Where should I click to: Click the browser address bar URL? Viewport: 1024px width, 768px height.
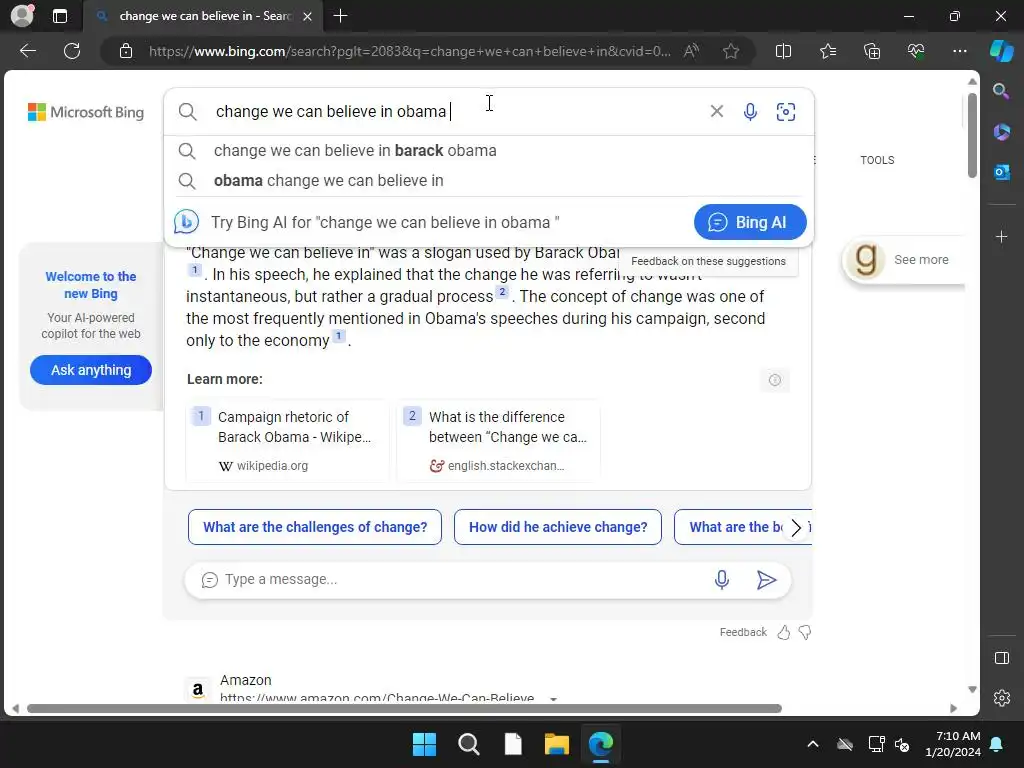pyautogui.click(x=409, y=51)
